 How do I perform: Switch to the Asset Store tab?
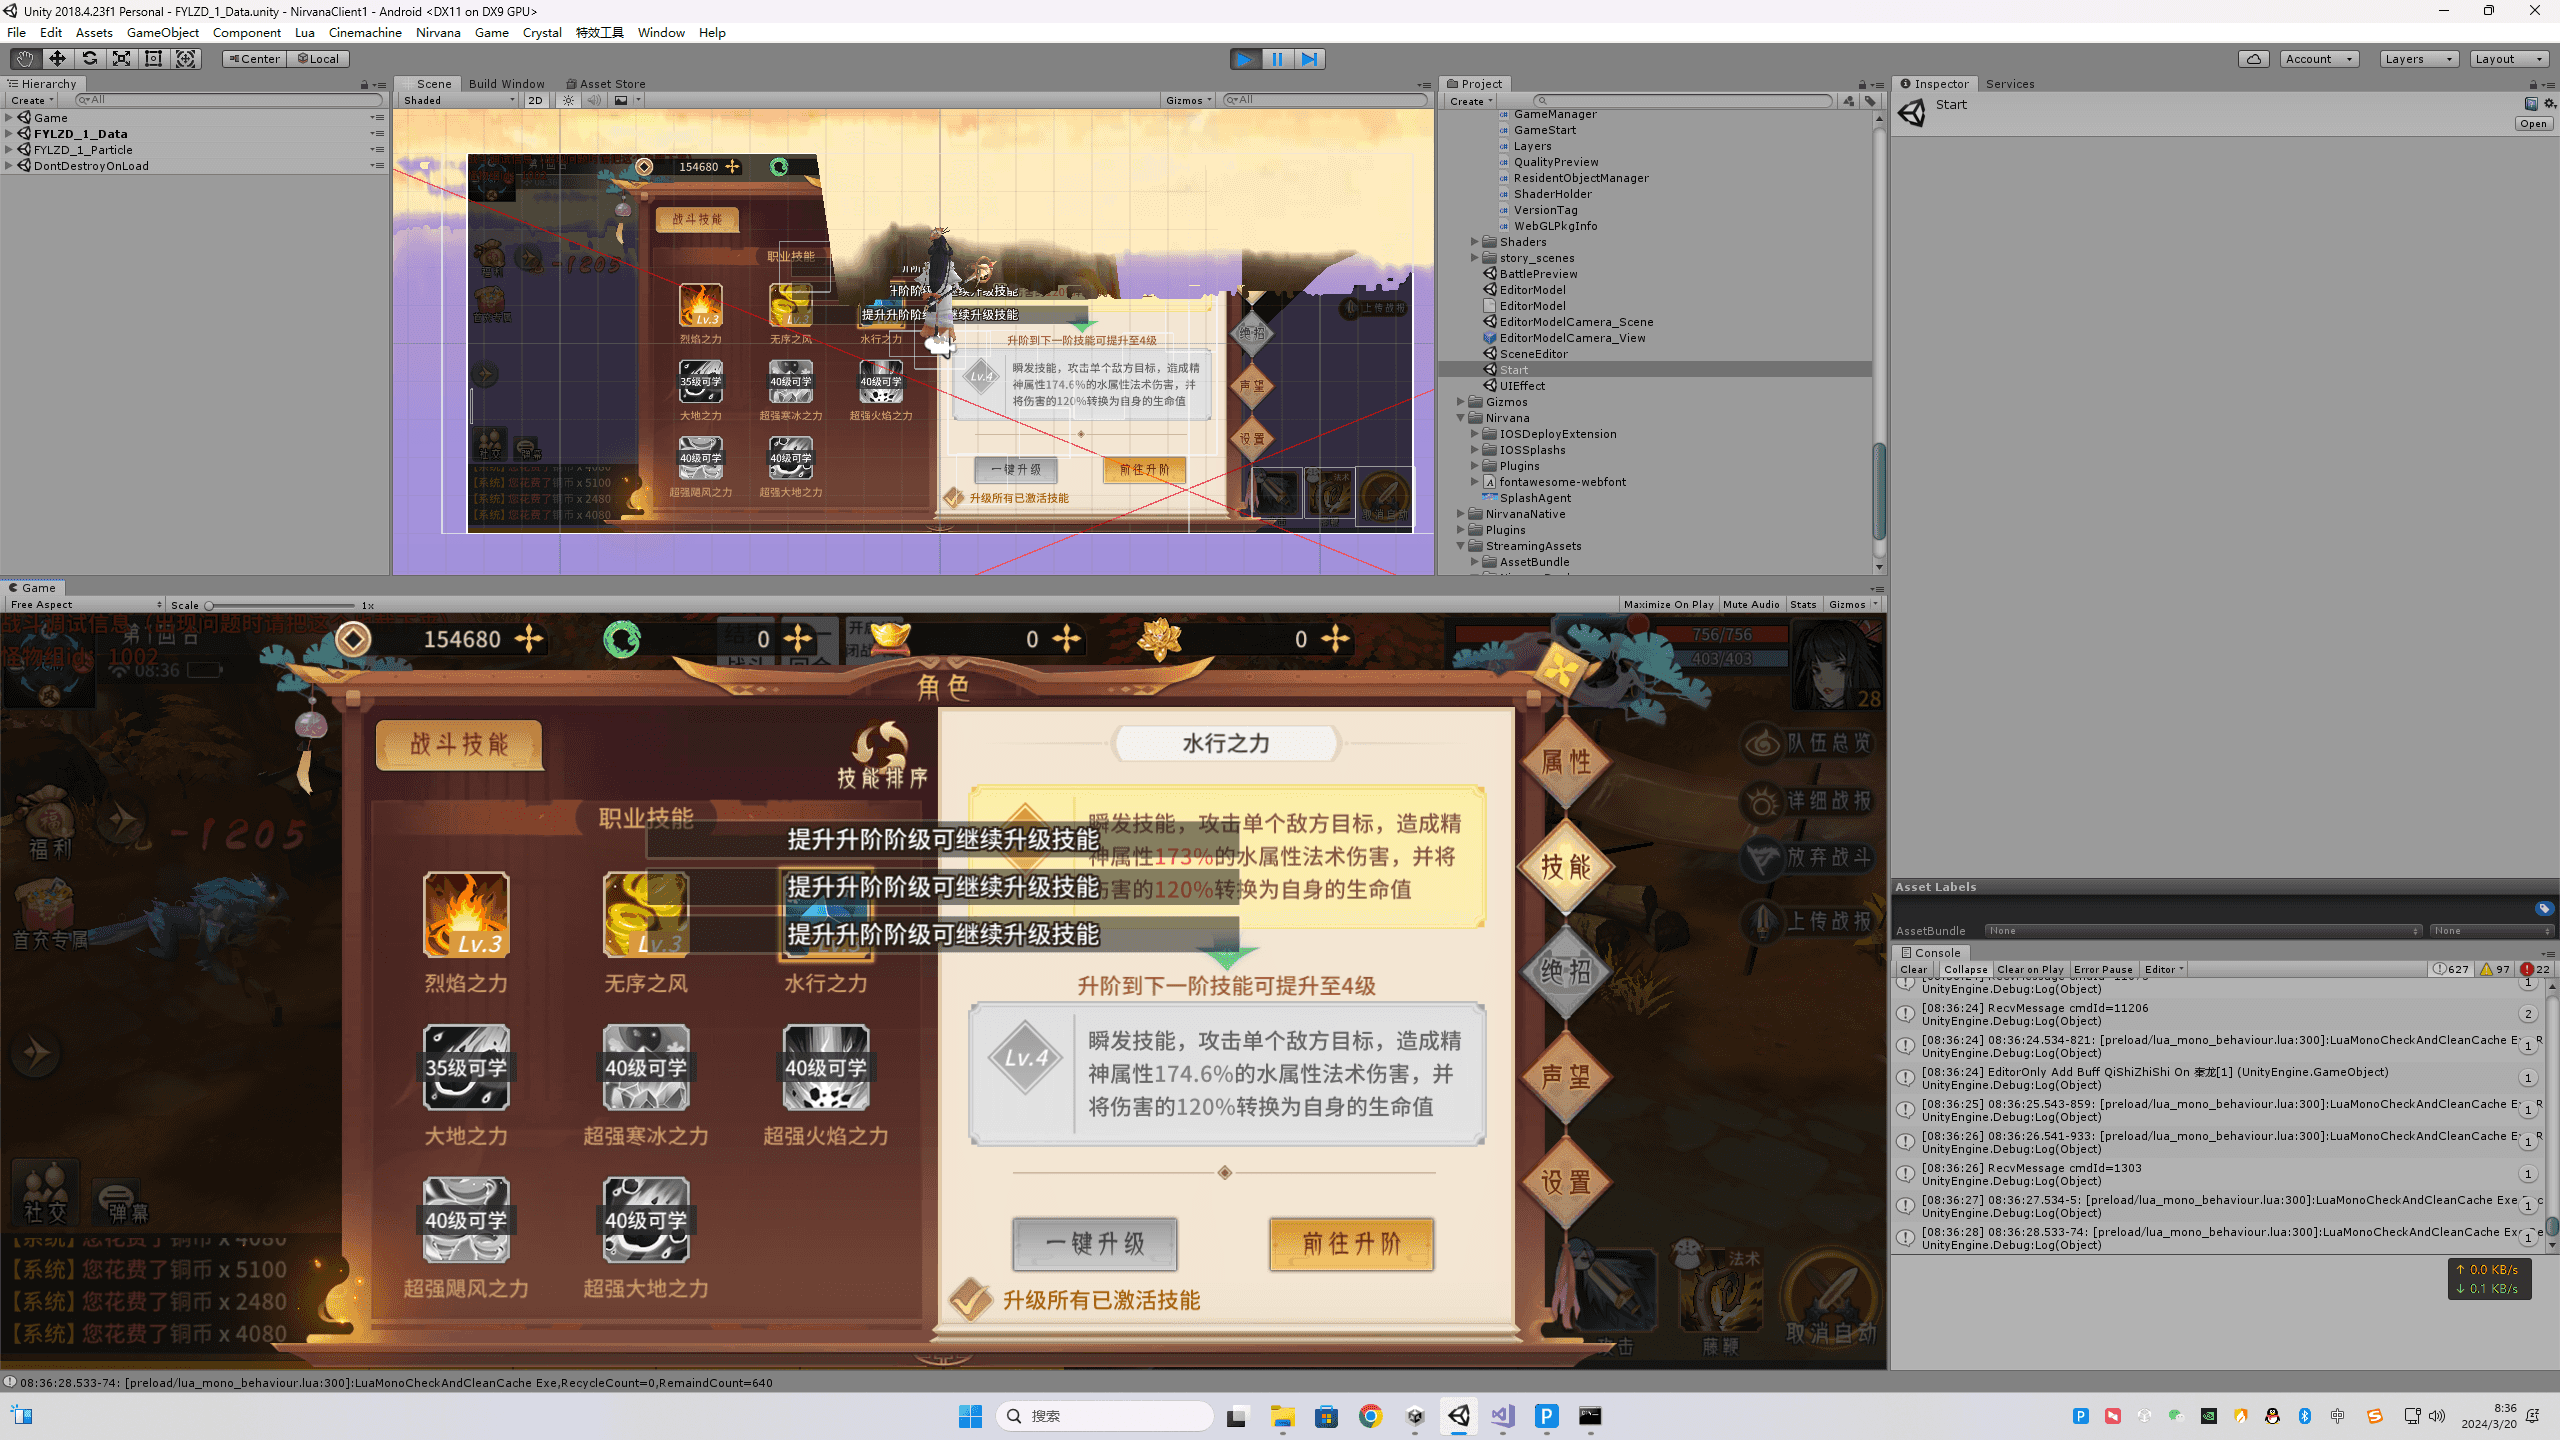(x=606, y=84)
